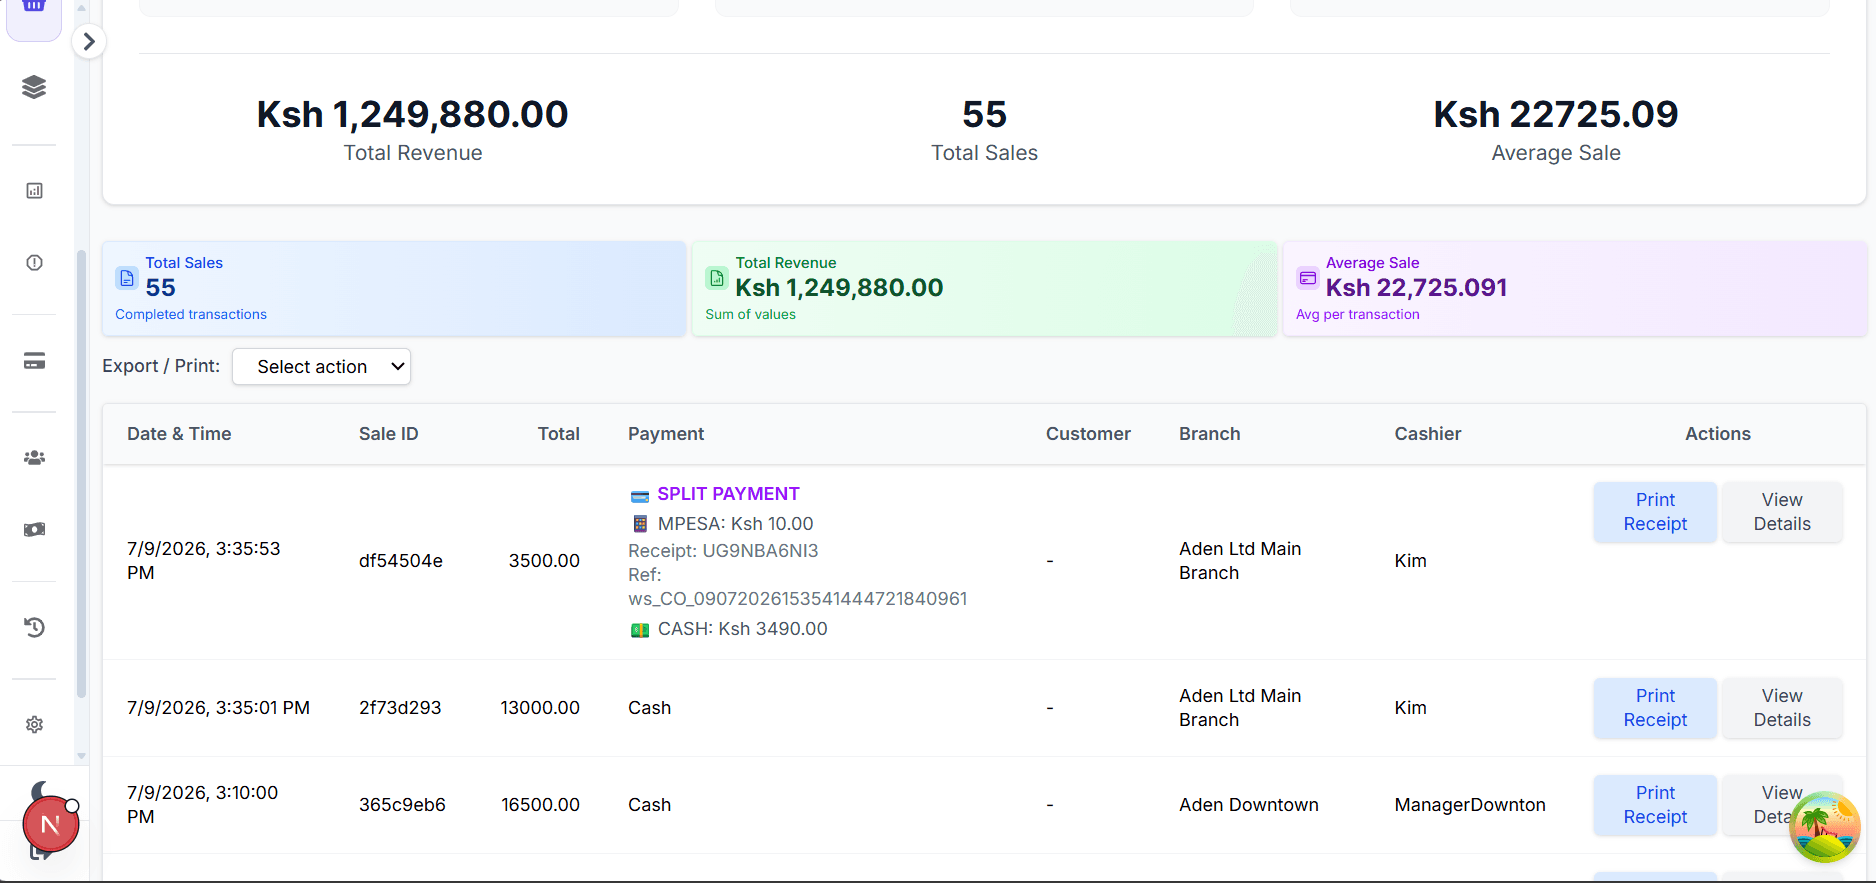Viewport: 1876px width, 883px height.
Task: Click the SPLIT PAYMENT label
Action: (x=728, y=494)
